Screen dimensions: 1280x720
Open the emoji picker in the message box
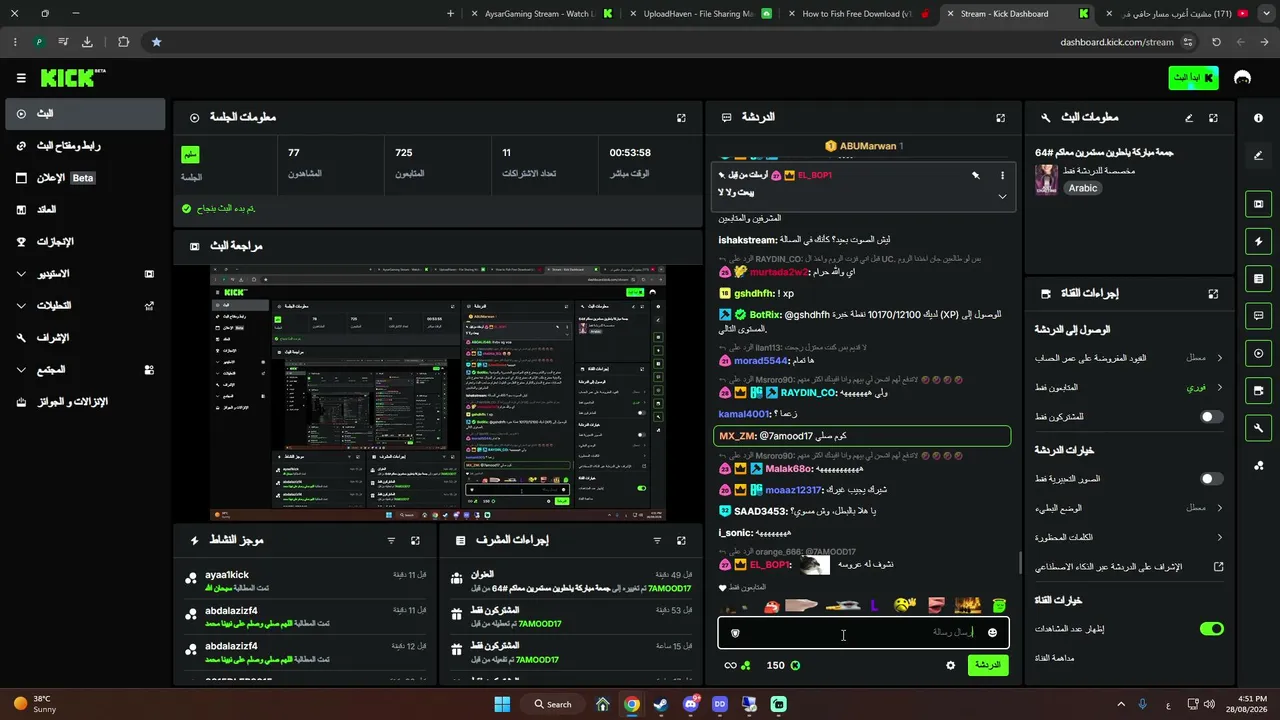(992, 633)
